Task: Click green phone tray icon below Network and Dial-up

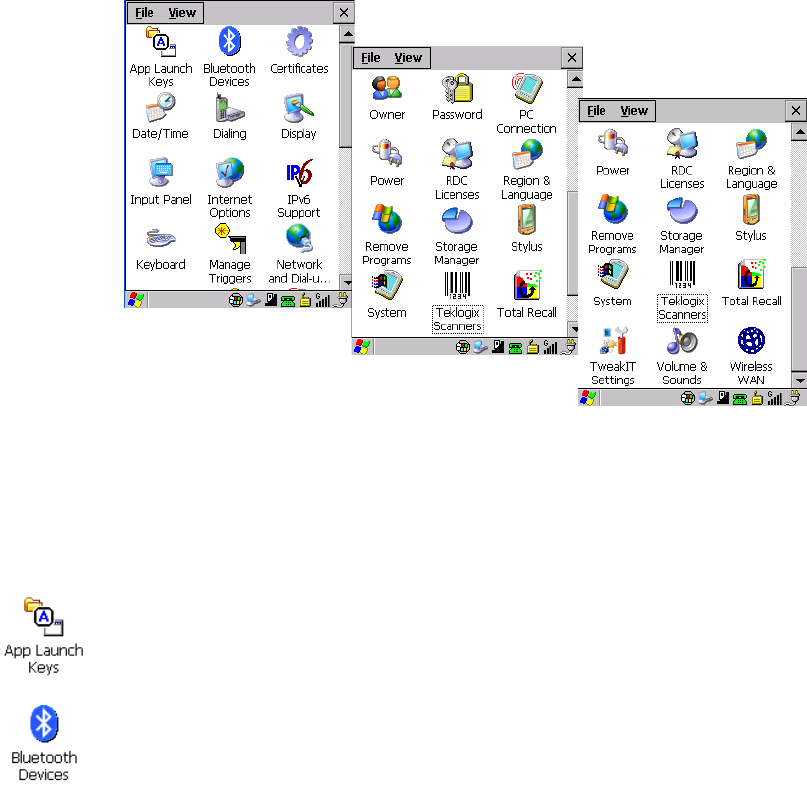Action: pyautogui.click(x=288, y=301)
